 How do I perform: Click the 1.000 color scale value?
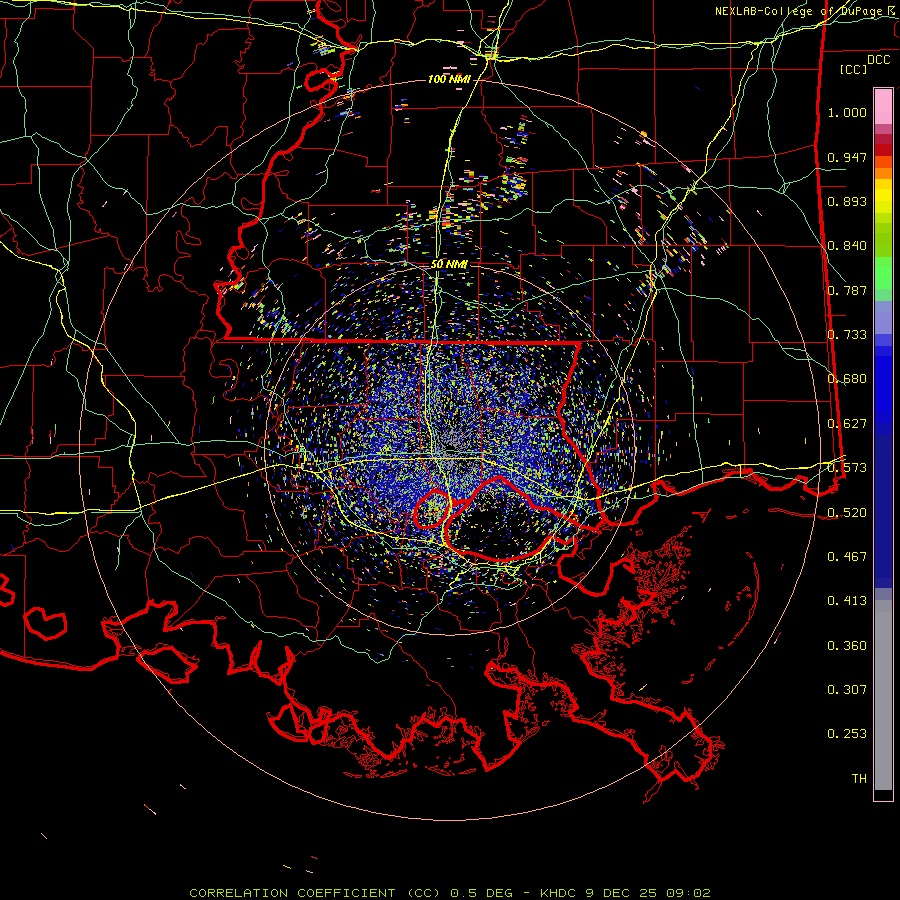pyautogui.click(x=847, y=112)
